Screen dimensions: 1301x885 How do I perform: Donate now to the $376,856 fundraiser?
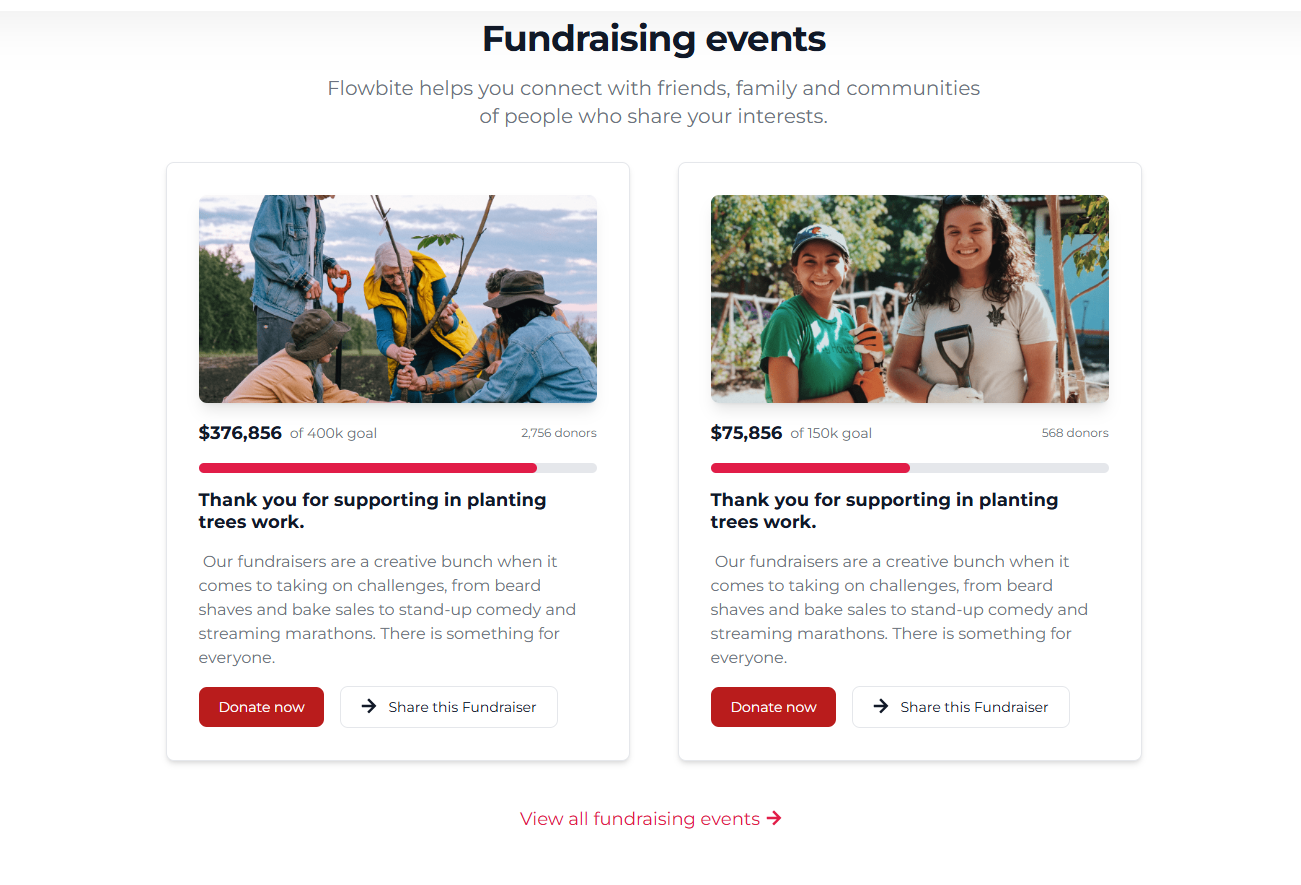point(261,707)
